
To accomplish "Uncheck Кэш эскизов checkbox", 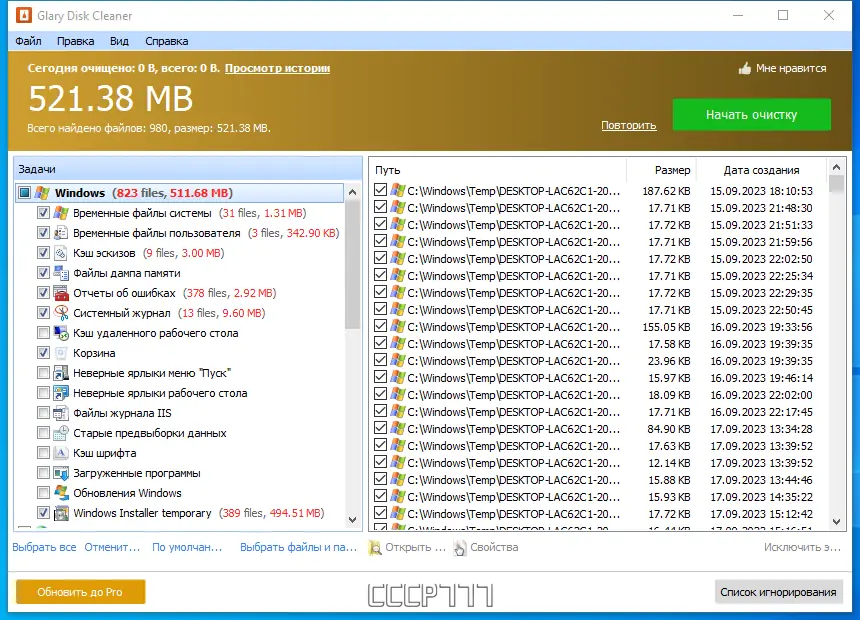I will coord(43,253).
